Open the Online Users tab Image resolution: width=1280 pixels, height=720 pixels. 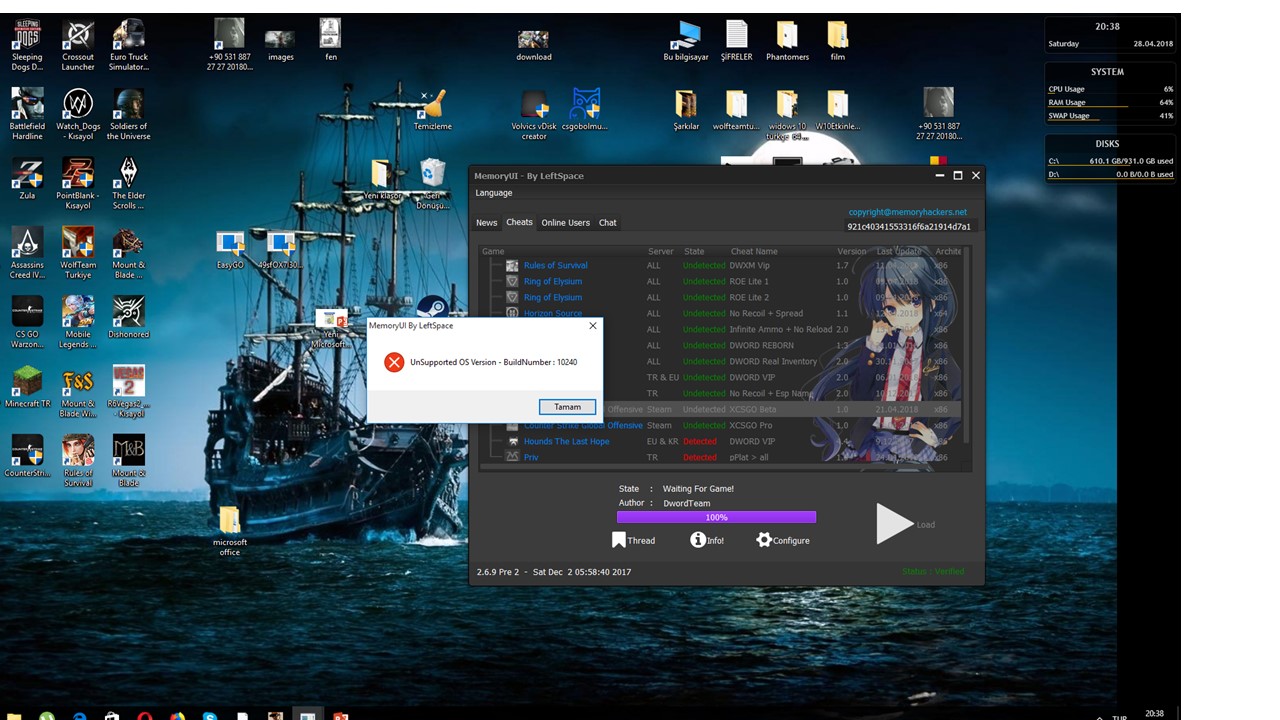pos(566,223)
